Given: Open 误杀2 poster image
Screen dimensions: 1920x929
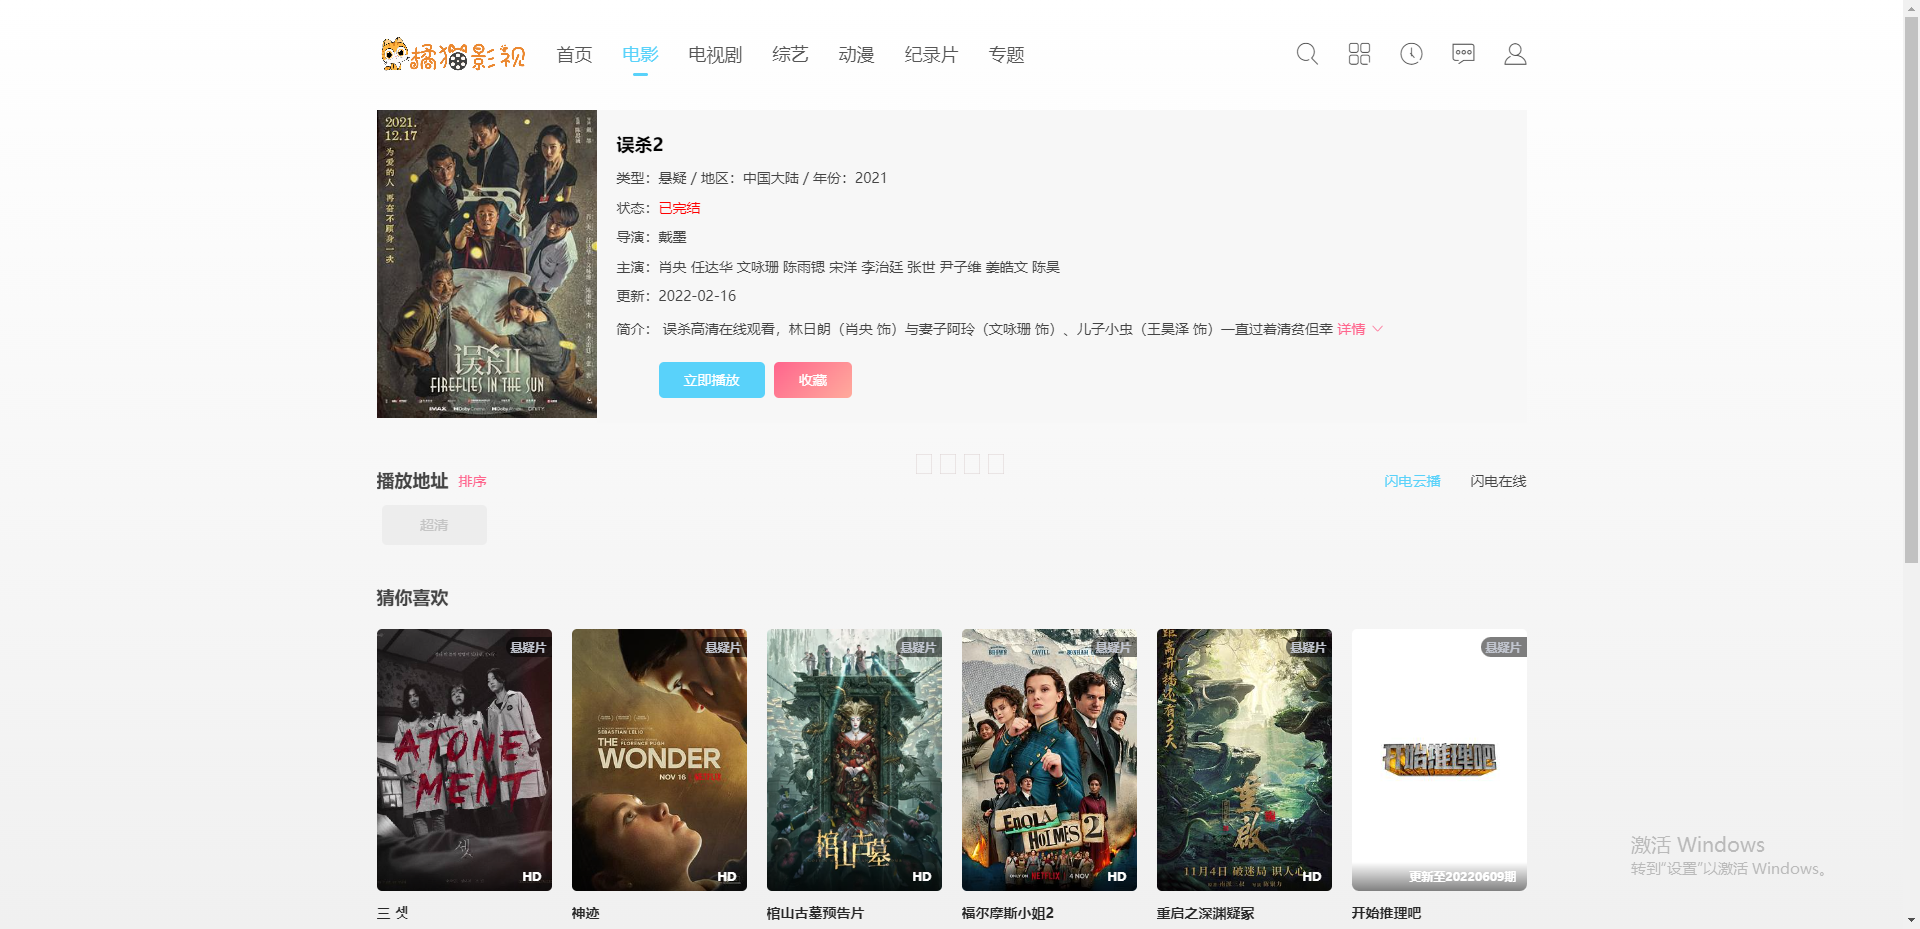Looking at the screenshot, I should tap(487, 264).
